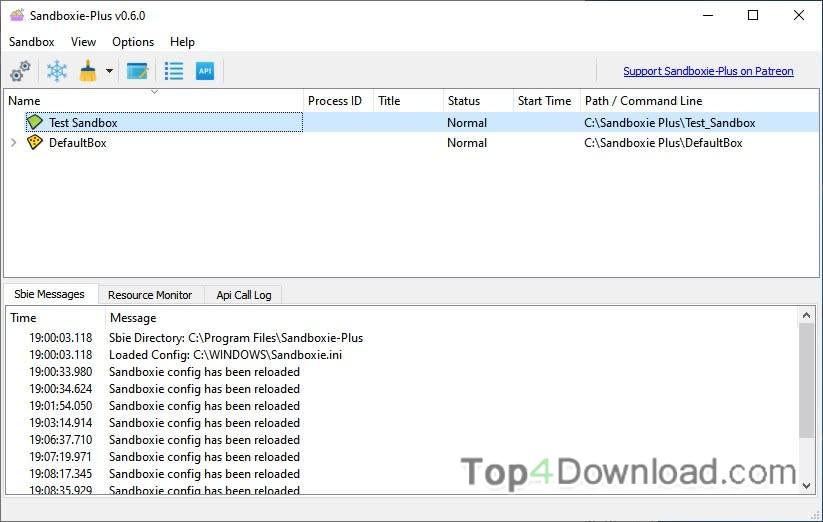Click the edit ini window toolbar icon
The width and height of the screenshot is (823, 522).
tap(138, 71)
